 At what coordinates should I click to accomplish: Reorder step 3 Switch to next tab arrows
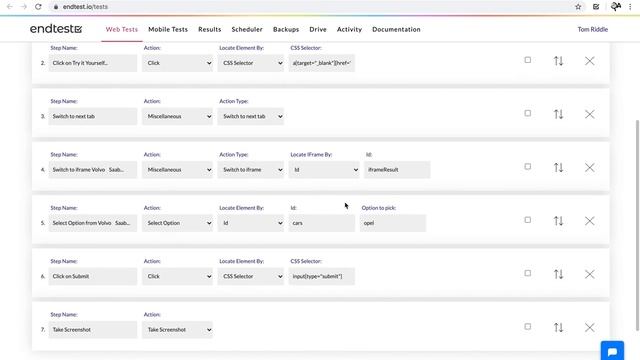[558, 114]
